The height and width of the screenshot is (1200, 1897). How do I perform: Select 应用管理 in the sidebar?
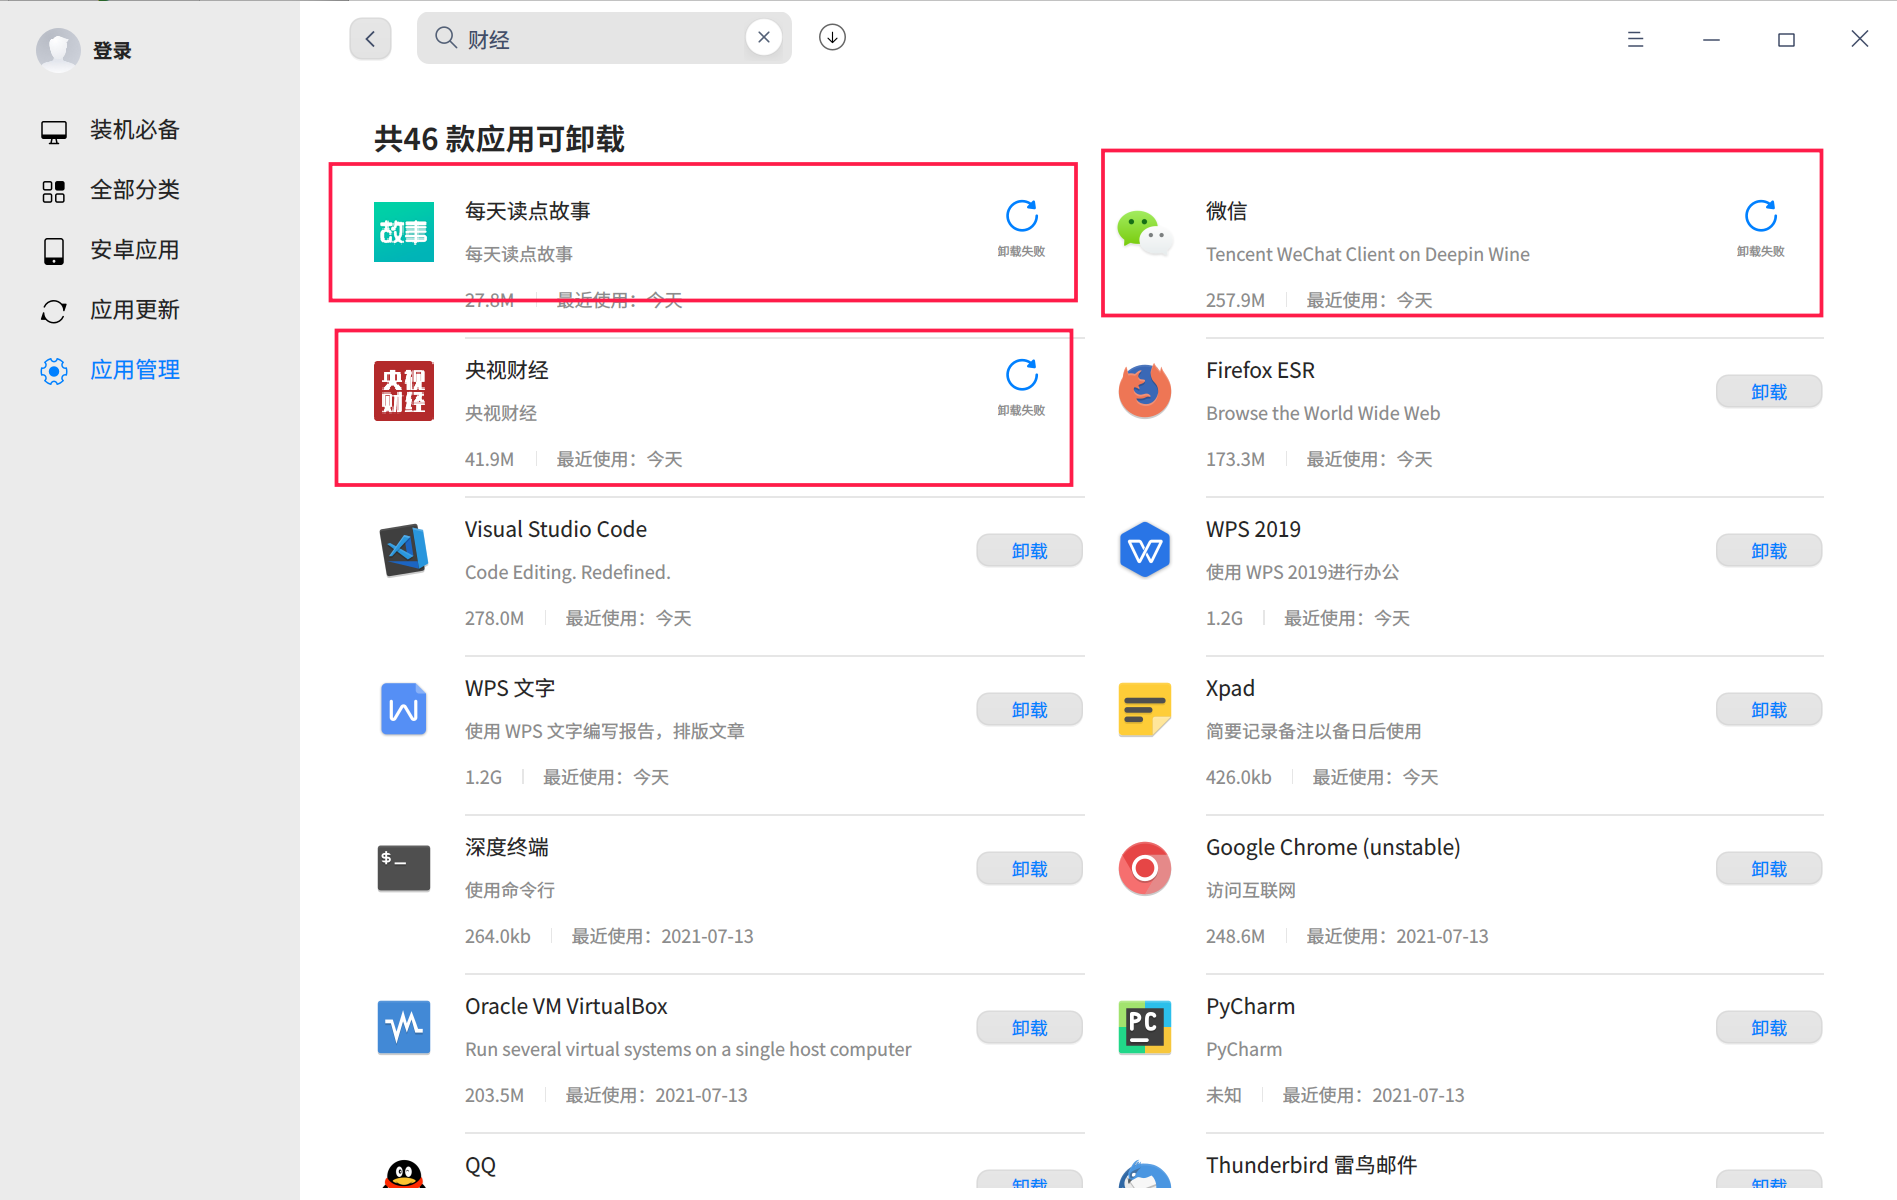(x=135, y=370)
